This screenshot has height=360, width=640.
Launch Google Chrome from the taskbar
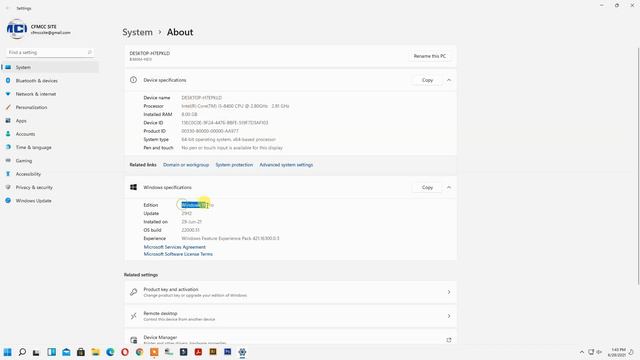pyautogui.click(x=140, y=352)
